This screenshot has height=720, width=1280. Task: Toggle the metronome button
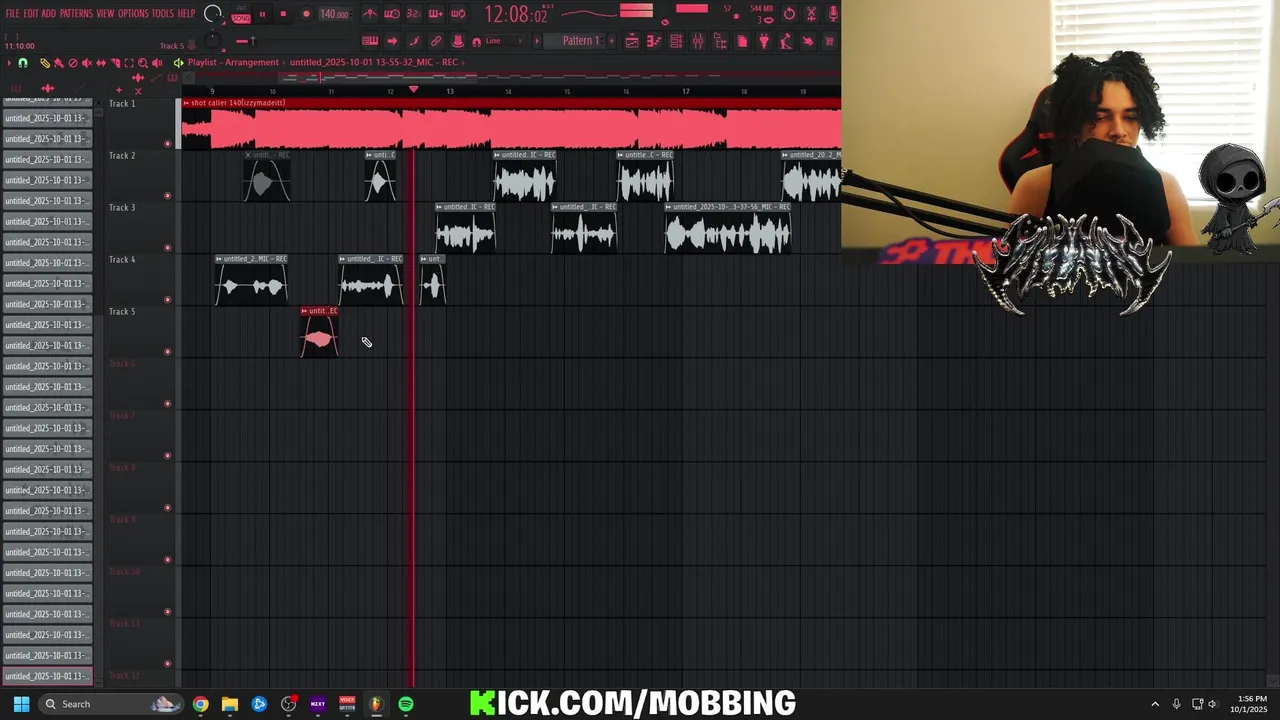pos(369,13)
